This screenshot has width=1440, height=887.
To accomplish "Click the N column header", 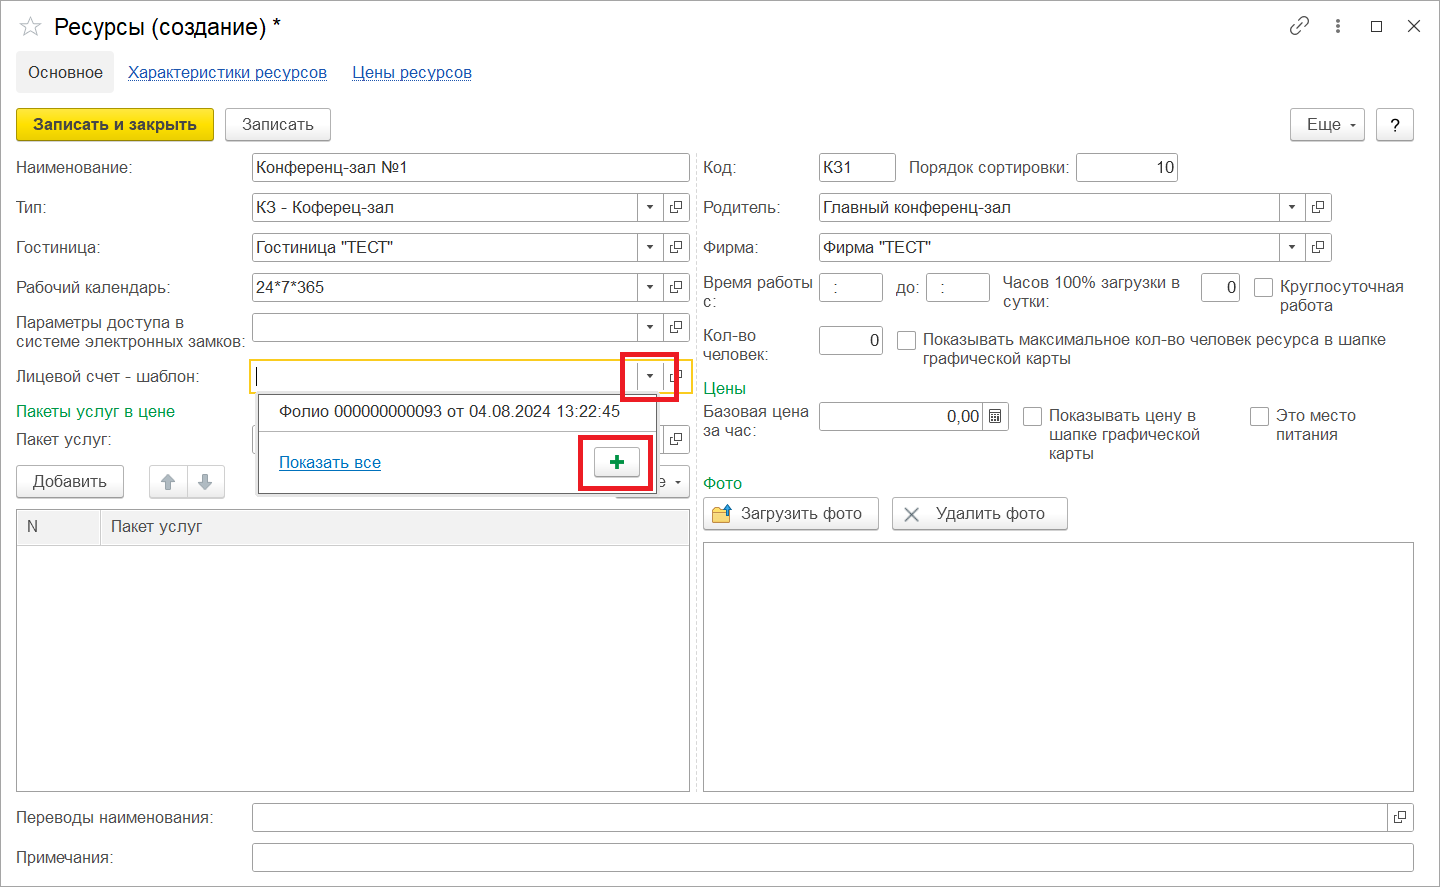I will pyautogui.click(x=59, y=527).
